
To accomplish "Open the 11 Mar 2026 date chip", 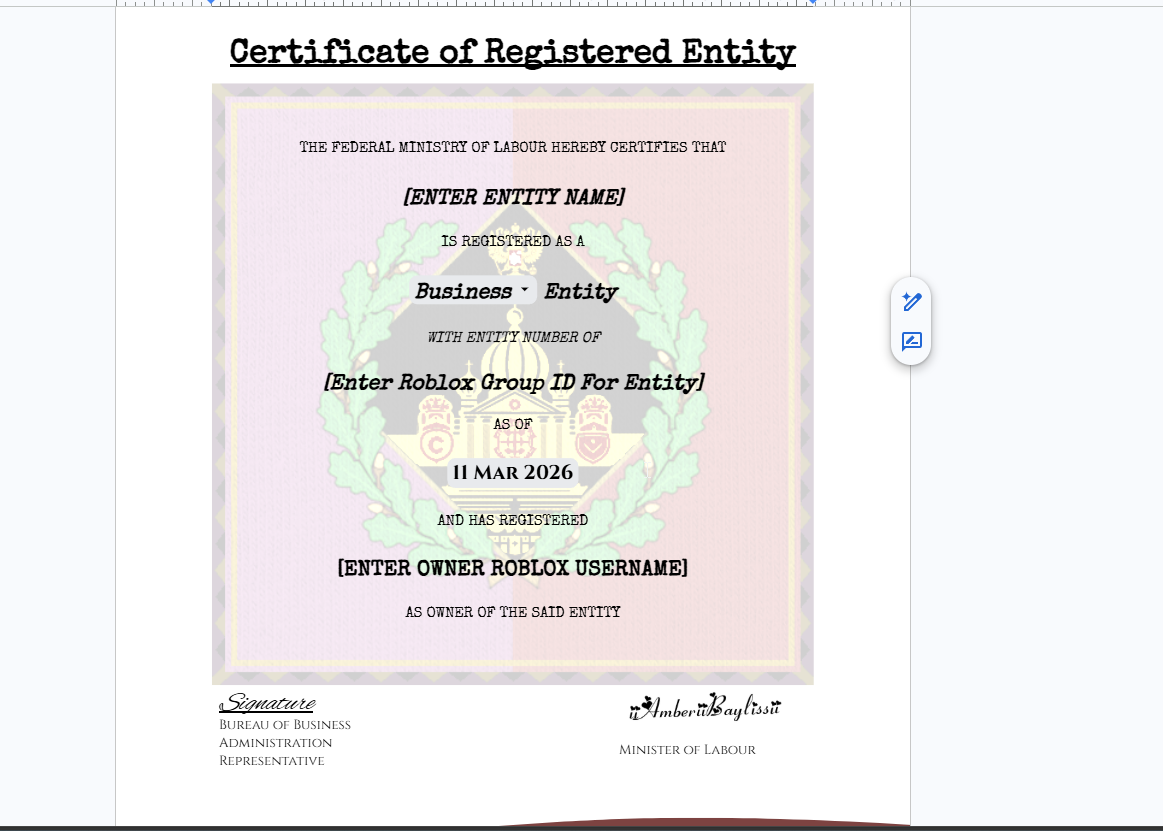I will pos(512,473).
